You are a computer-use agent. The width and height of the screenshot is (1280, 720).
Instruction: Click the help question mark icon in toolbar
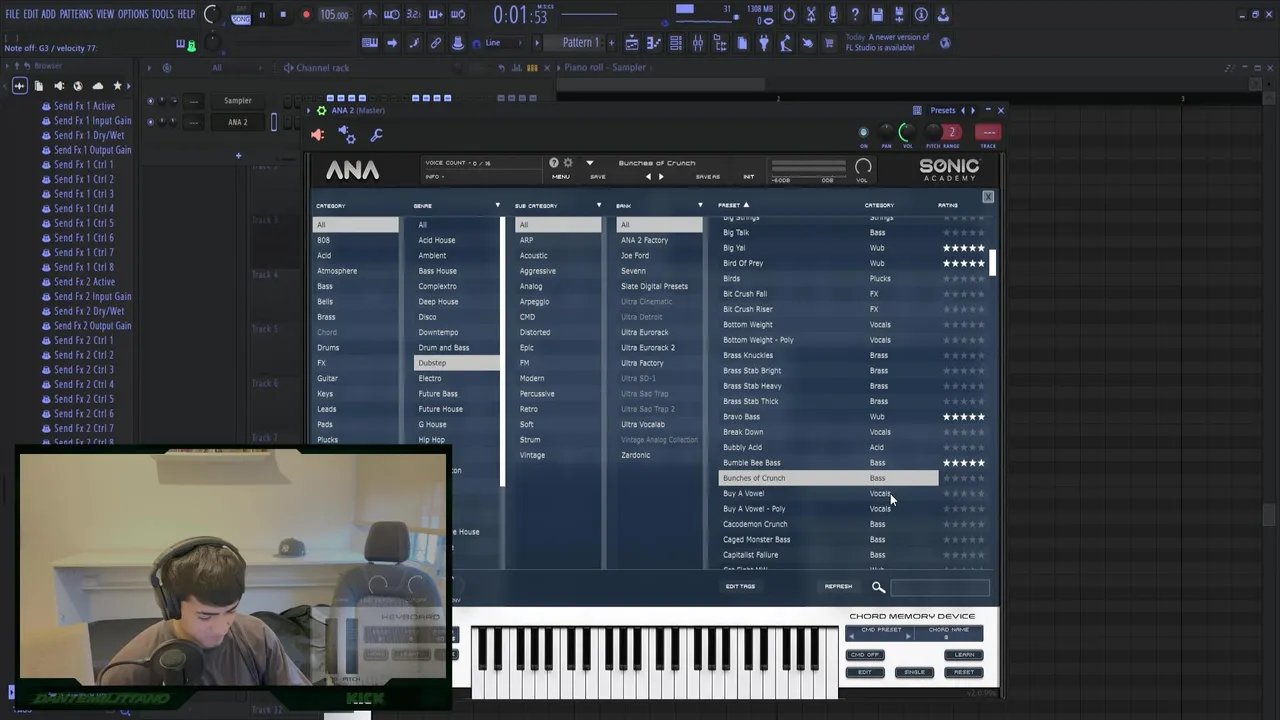pyautogui.click(x=855, y=15)
